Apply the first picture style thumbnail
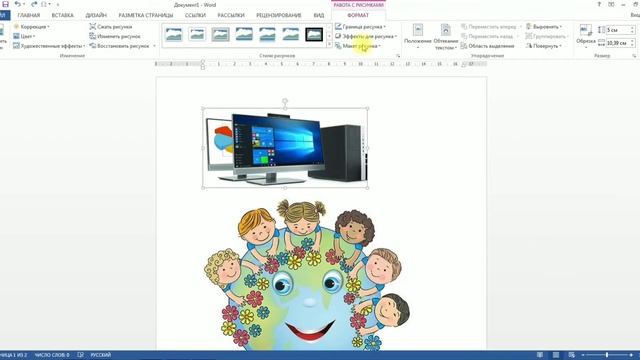640x360 pixels. 173,34
